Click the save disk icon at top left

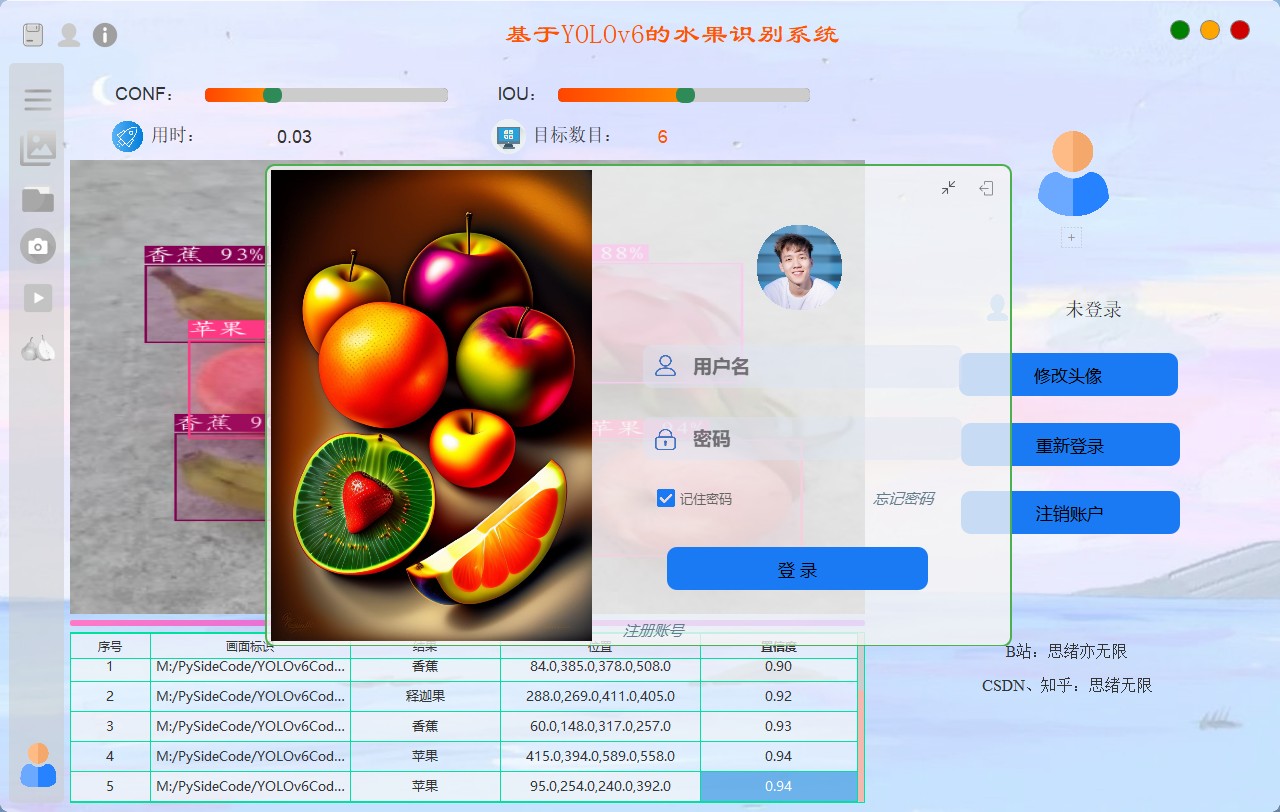click(33, 35)
